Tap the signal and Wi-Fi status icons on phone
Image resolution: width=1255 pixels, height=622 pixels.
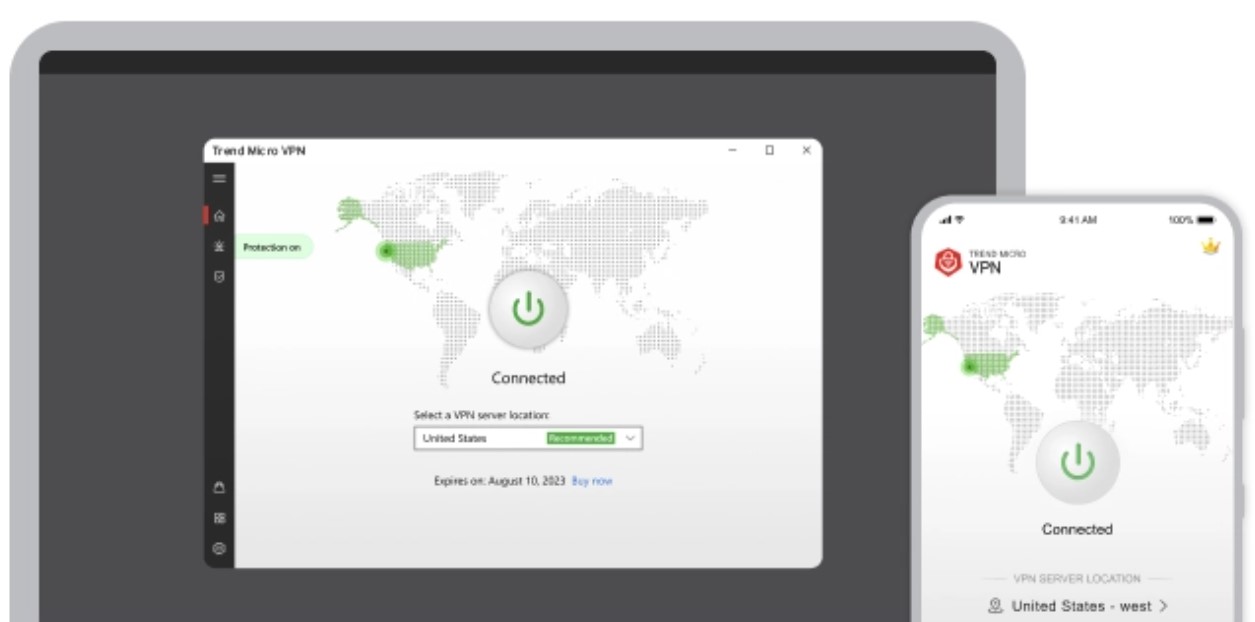tap(951, 219)
